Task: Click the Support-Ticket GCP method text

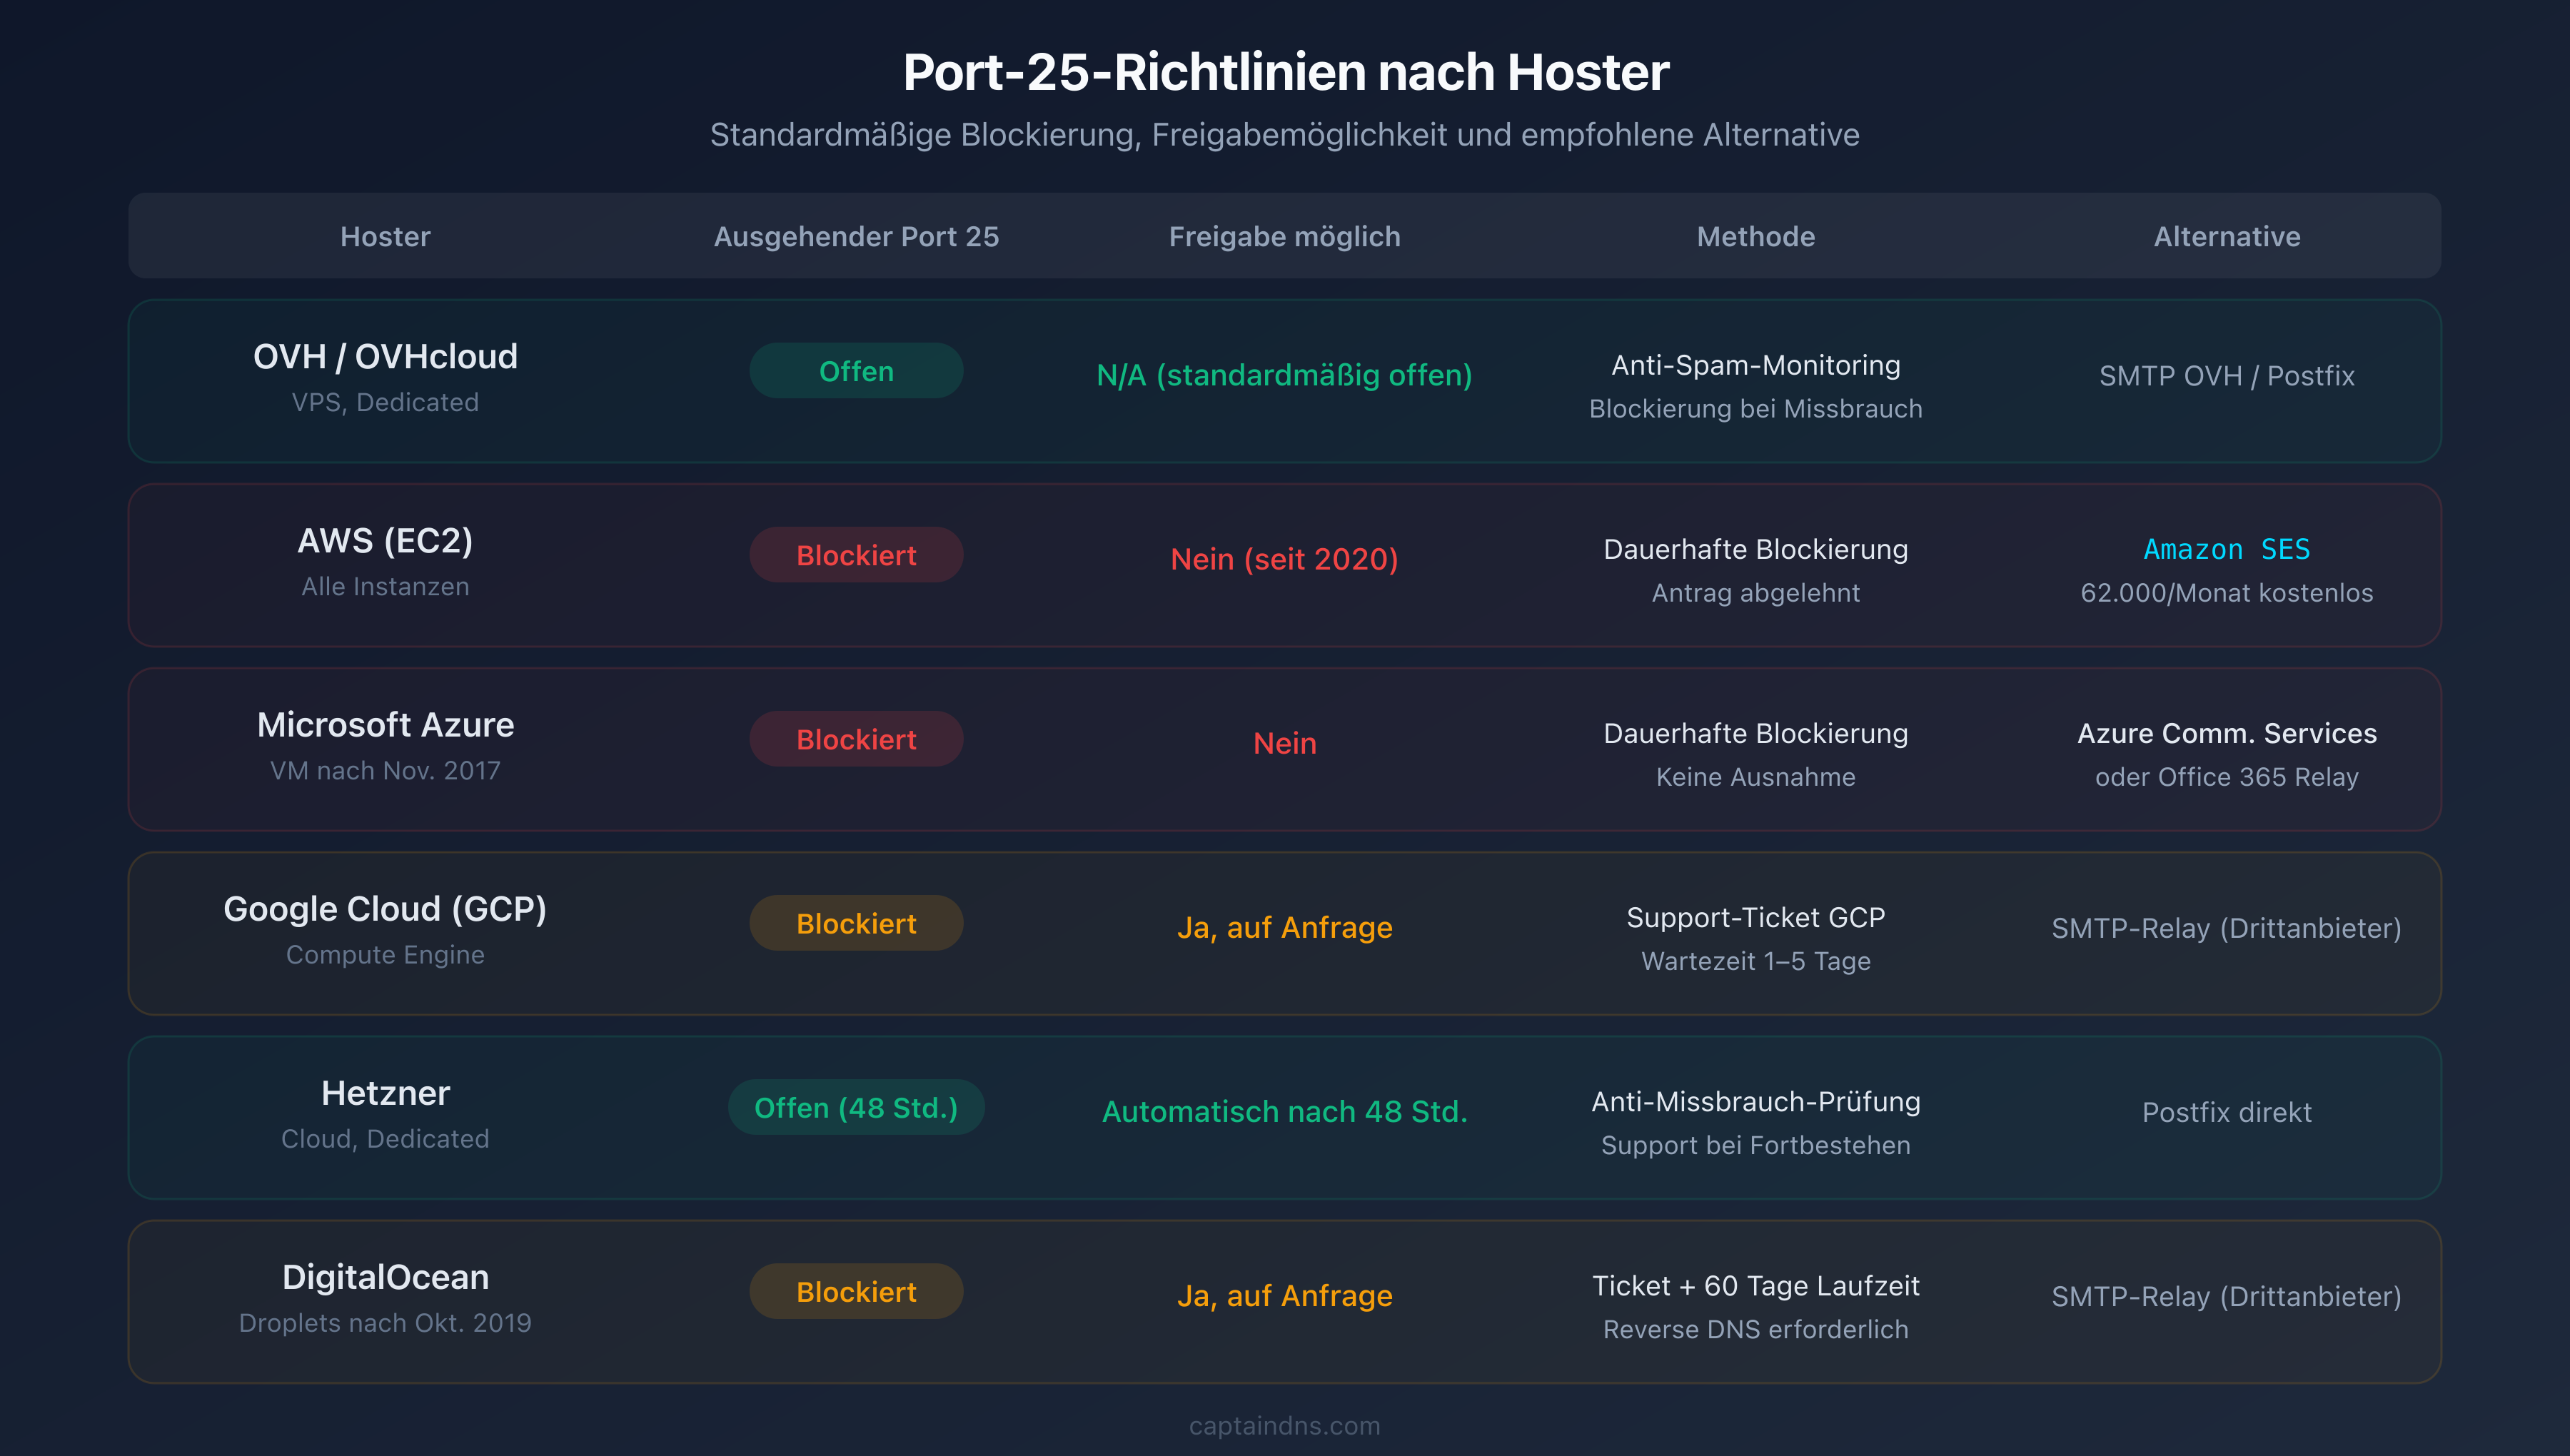Action: click(1755, 917)
